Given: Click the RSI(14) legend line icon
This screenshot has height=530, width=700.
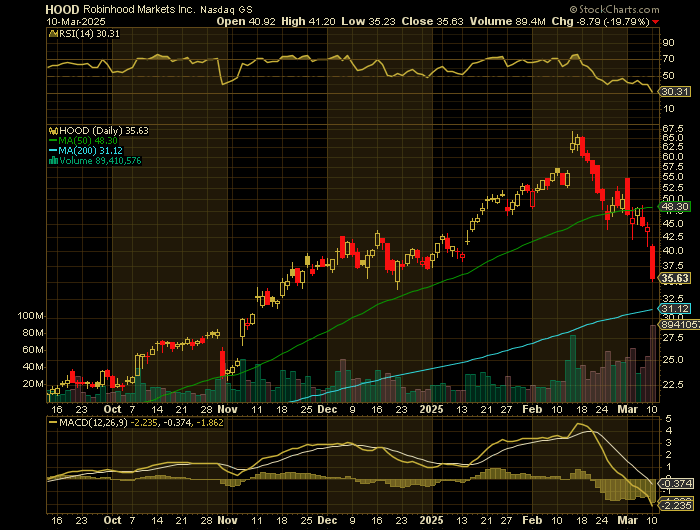Looking at the screenshot, I should [53, 33].
